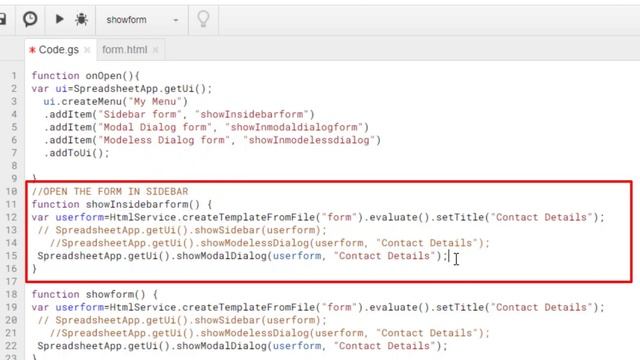Click showModalDialog call on line 15
This screenshot has height=360, width=640.
click(x=242, y=256)
